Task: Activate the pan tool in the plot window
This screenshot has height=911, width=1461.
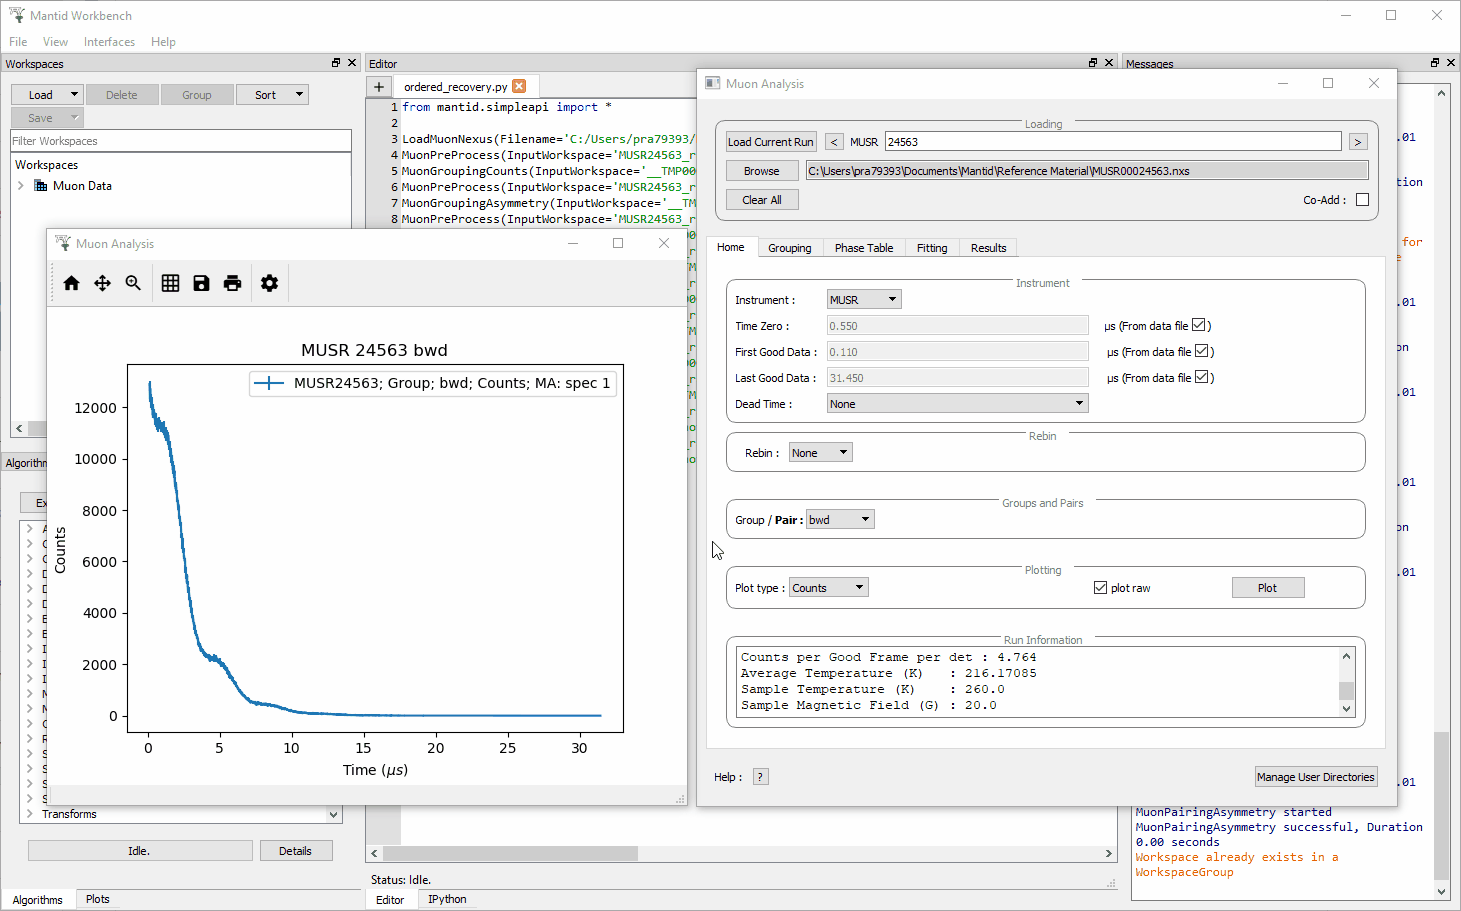Action: 102,283
